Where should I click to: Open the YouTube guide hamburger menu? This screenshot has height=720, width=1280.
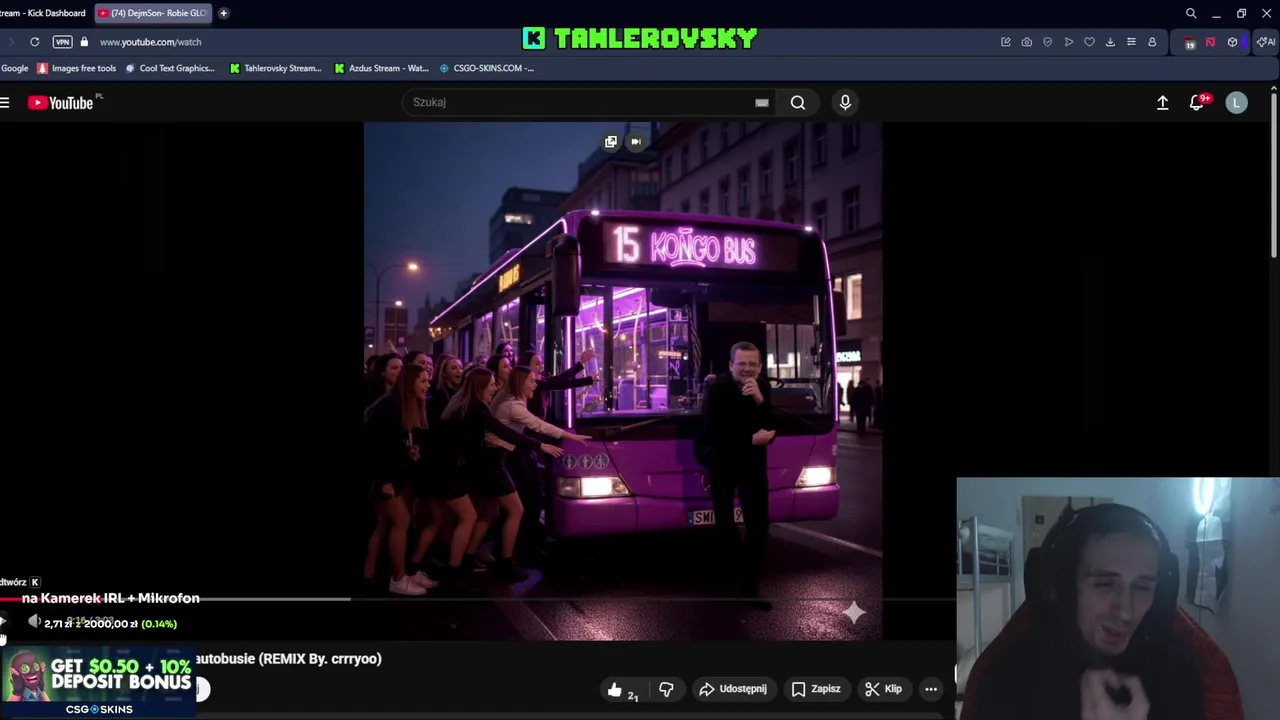(5, 102)
